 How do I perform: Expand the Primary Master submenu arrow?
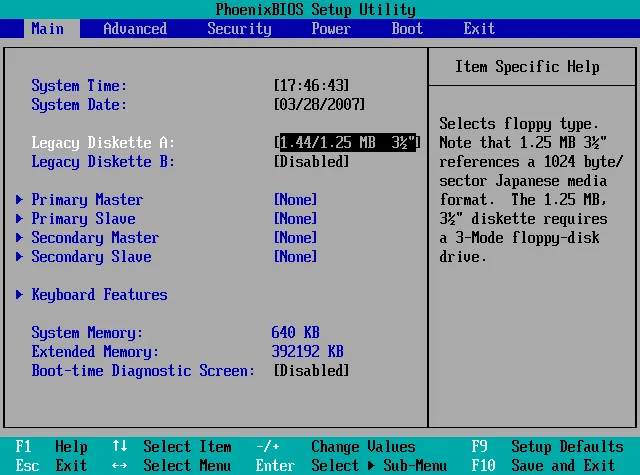20,200
